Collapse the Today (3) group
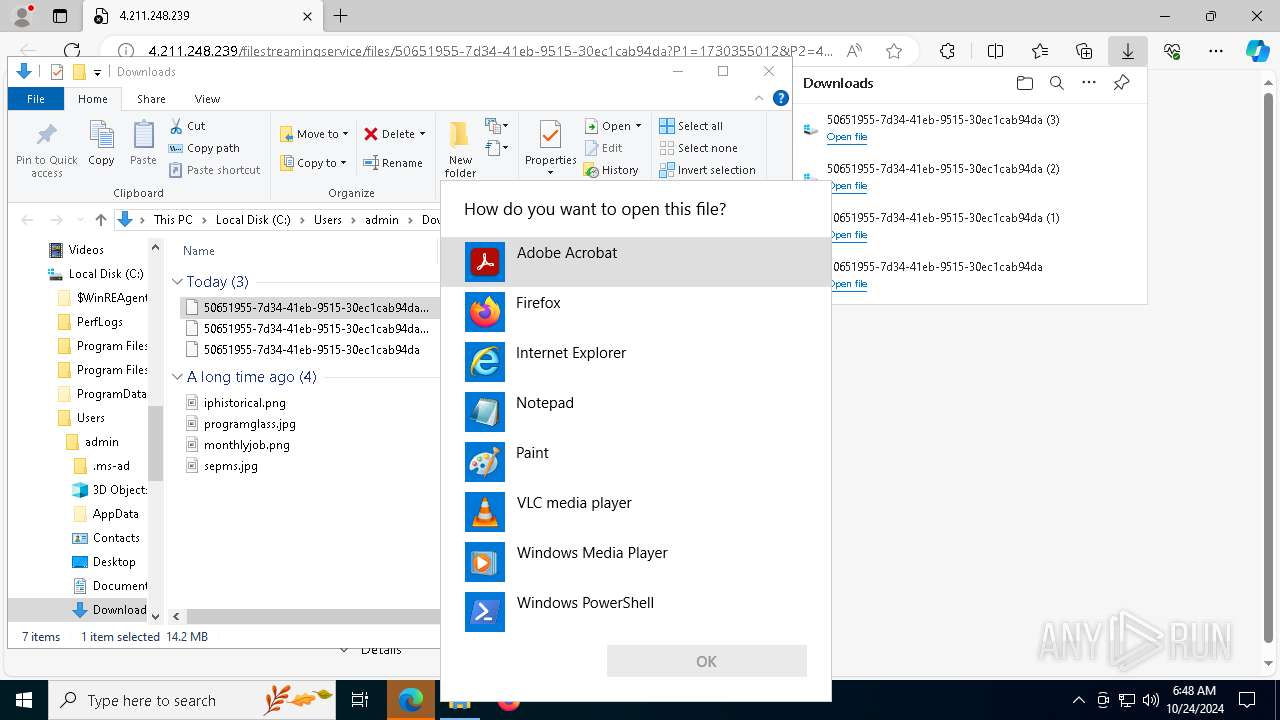Image resolution: width=1280 pixels, height=720 pixels. click(x=177, y=282)
